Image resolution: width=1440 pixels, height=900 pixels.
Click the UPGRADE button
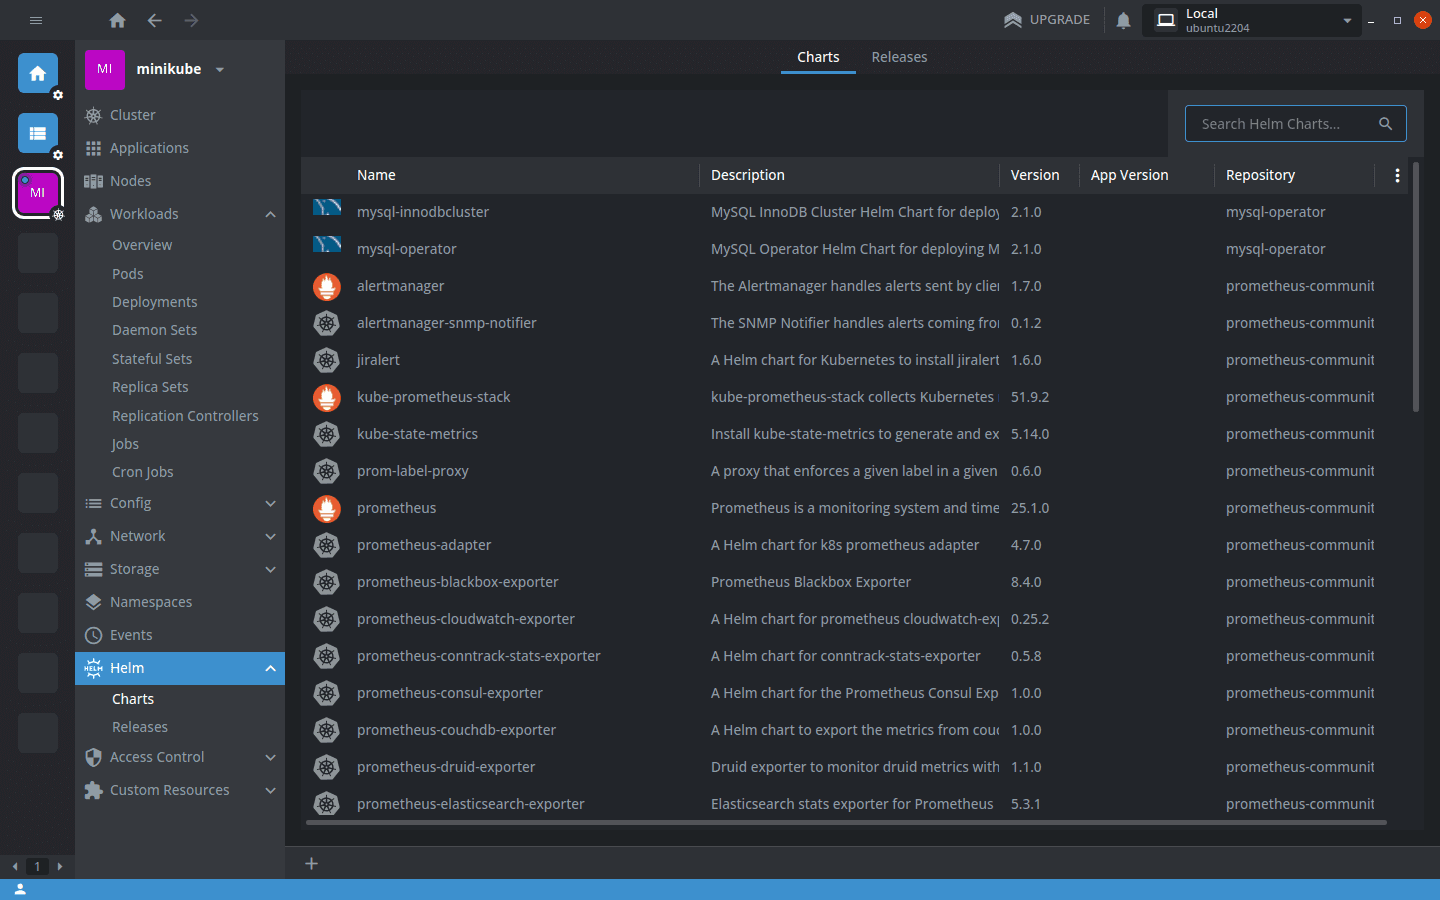point(1047,20)
